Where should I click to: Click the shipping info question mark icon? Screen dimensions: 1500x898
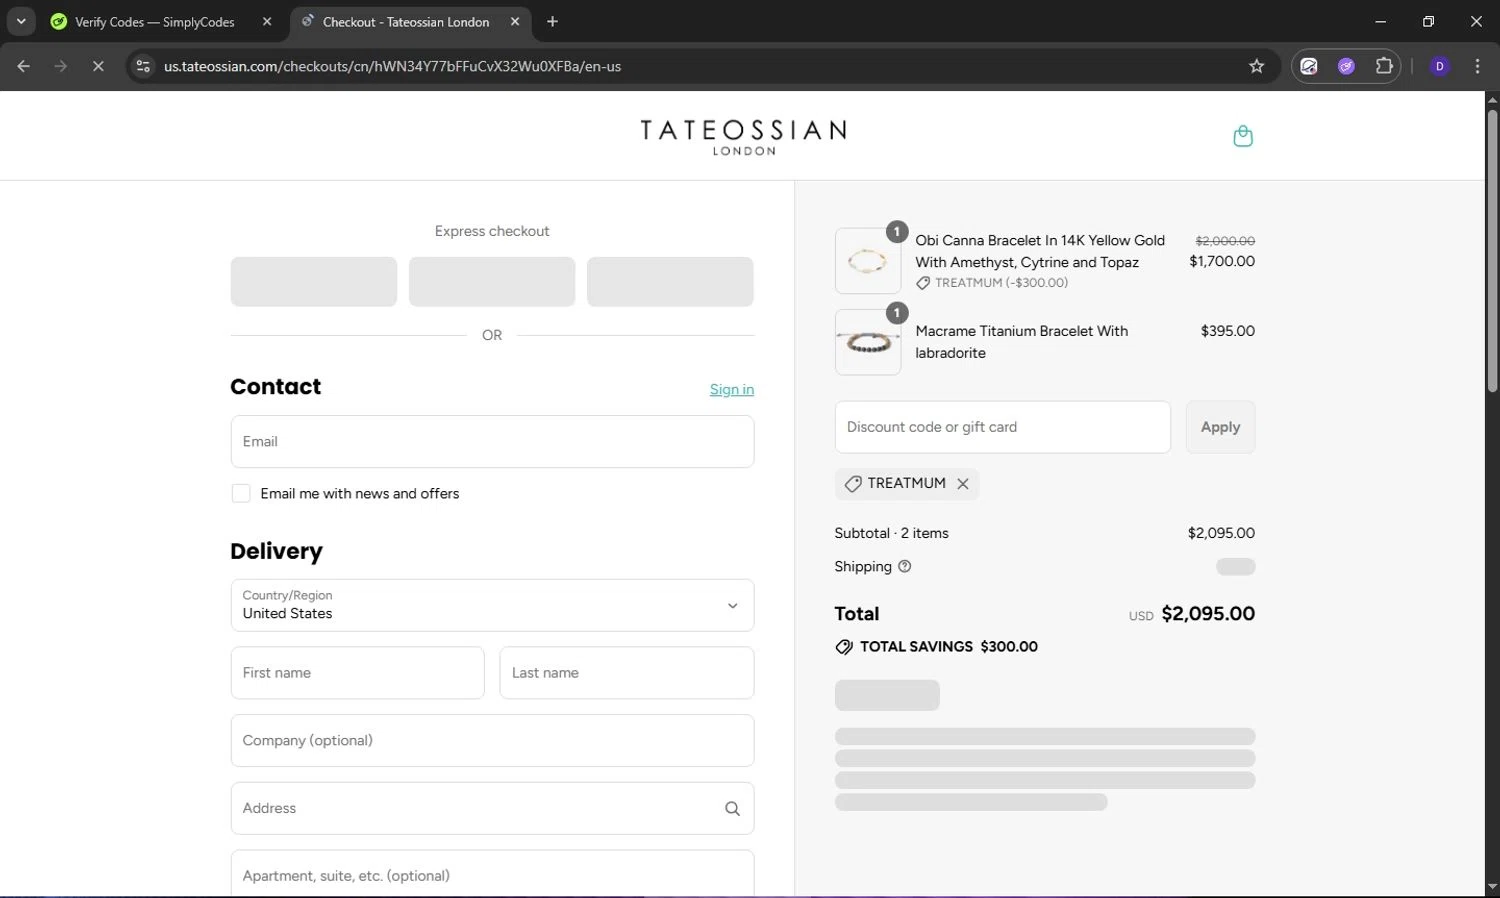[905, 566]
